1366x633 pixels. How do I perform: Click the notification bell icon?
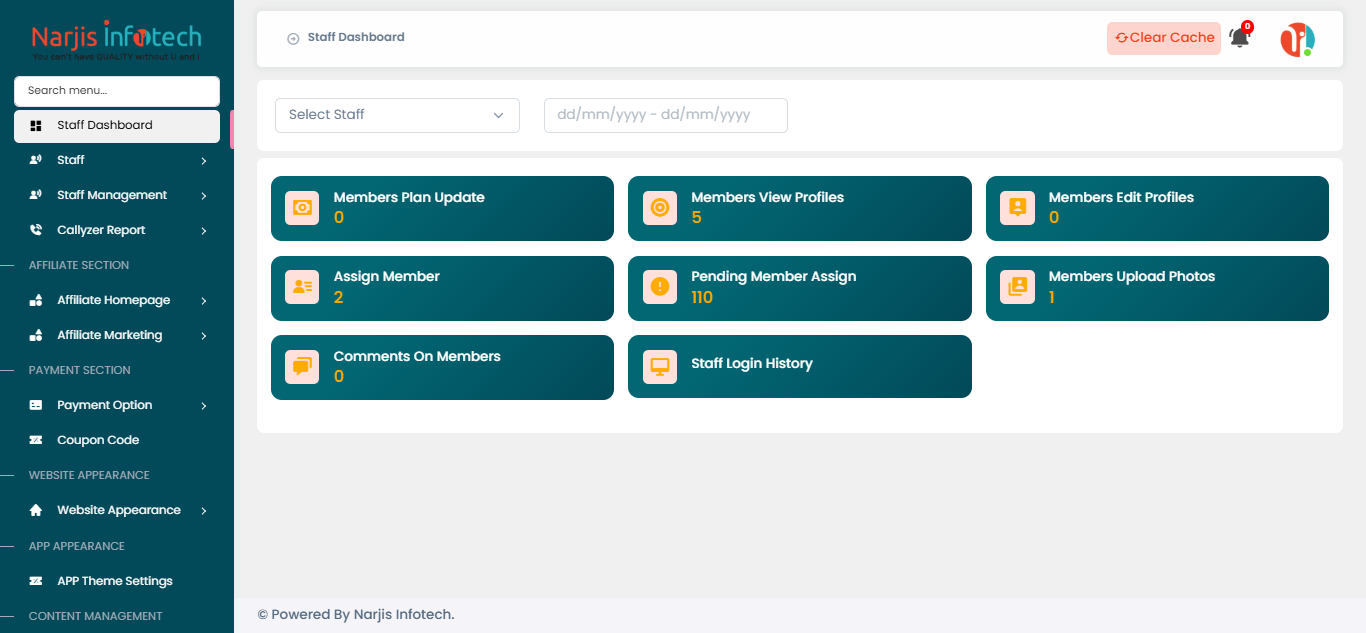click(1239, 39)
